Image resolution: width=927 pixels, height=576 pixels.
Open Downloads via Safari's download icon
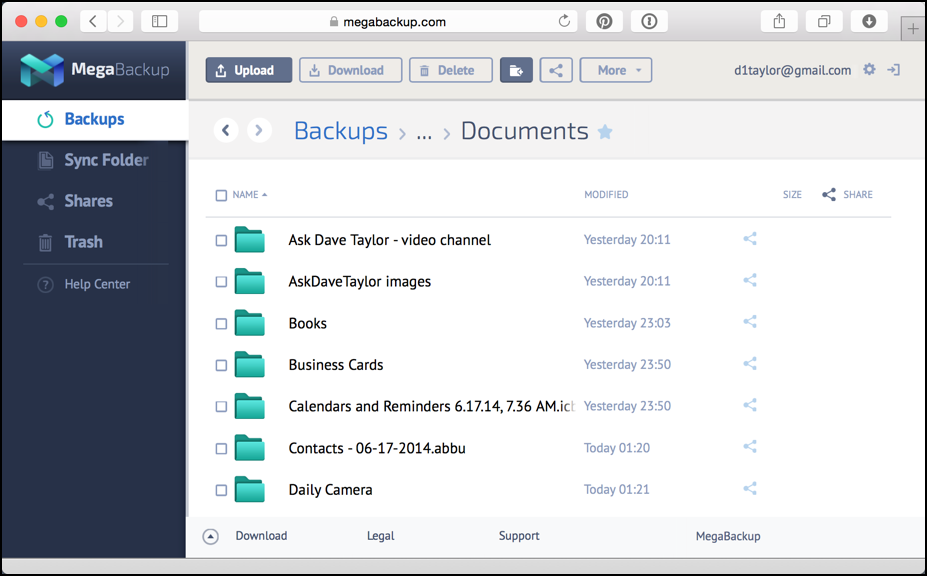868,21
